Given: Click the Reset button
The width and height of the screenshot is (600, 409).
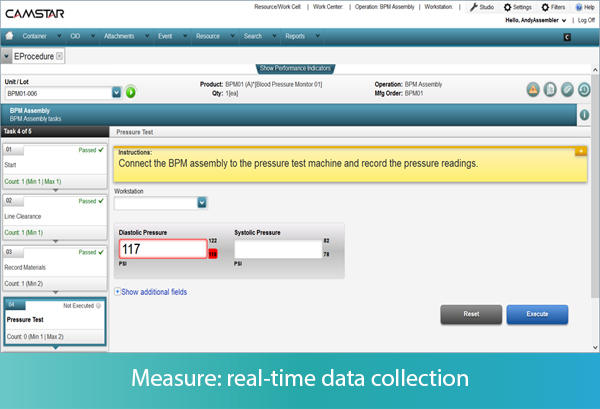Looking at the screenshot, I should [471, 314].
